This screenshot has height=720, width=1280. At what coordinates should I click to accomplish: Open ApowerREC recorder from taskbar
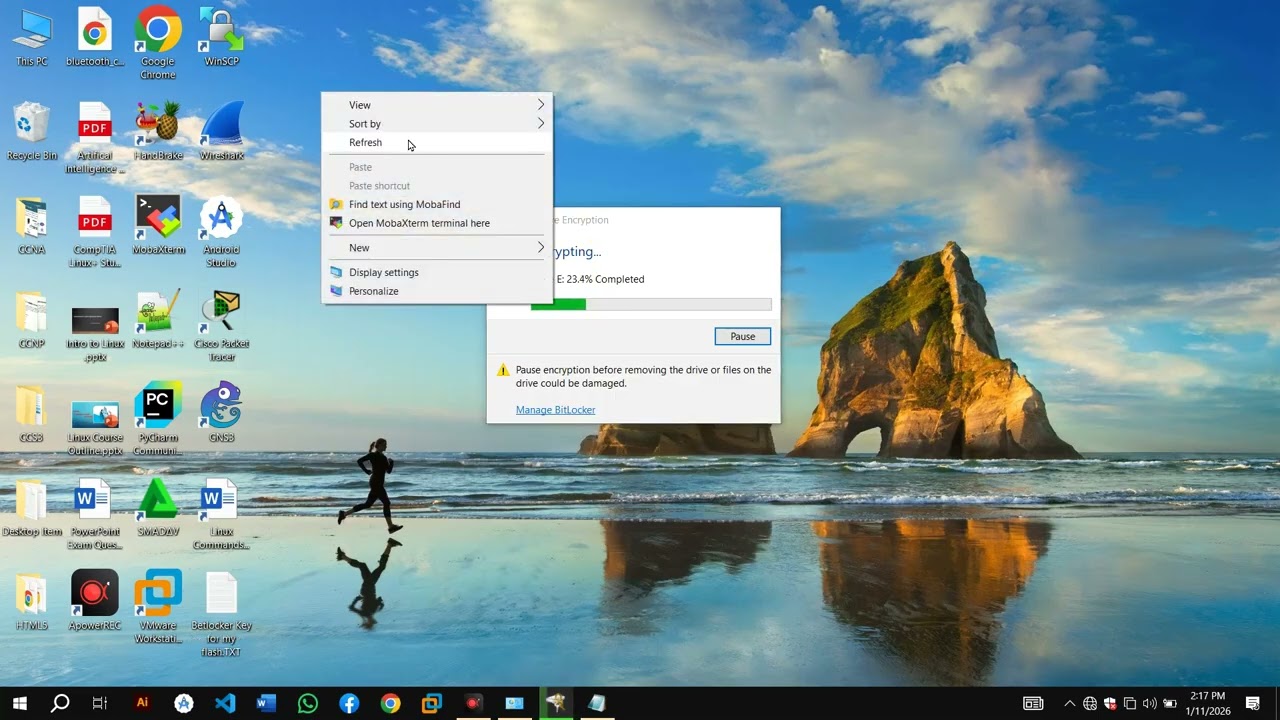pos(473,703)
